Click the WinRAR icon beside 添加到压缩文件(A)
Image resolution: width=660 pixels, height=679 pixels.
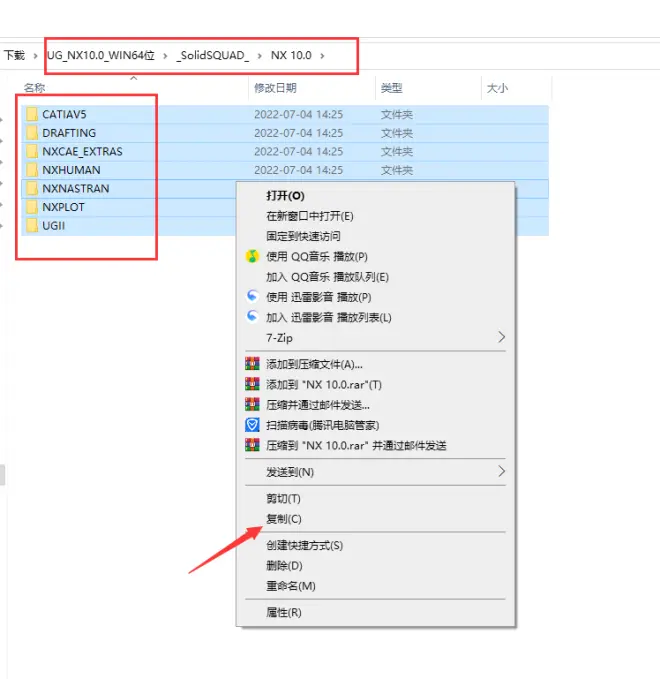coord(252,364)
